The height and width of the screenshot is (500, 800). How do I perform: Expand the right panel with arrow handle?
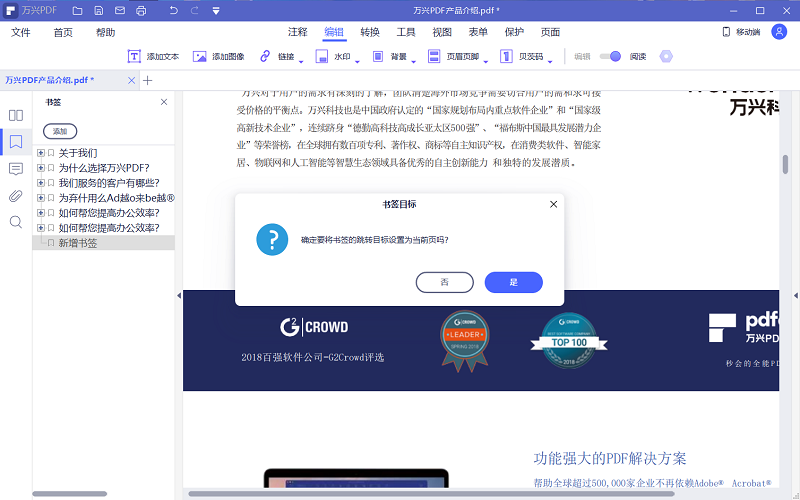coord(795,295)
